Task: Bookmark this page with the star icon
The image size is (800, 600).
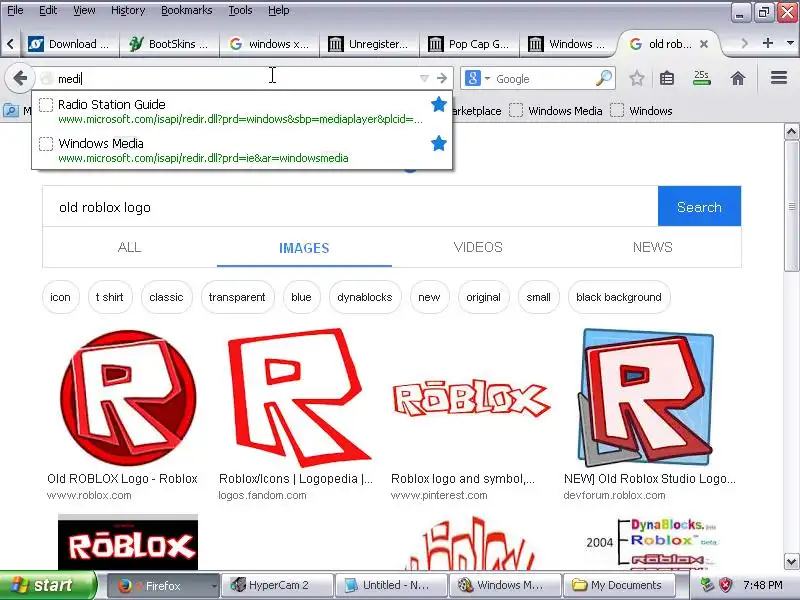Action: point(636,78)
